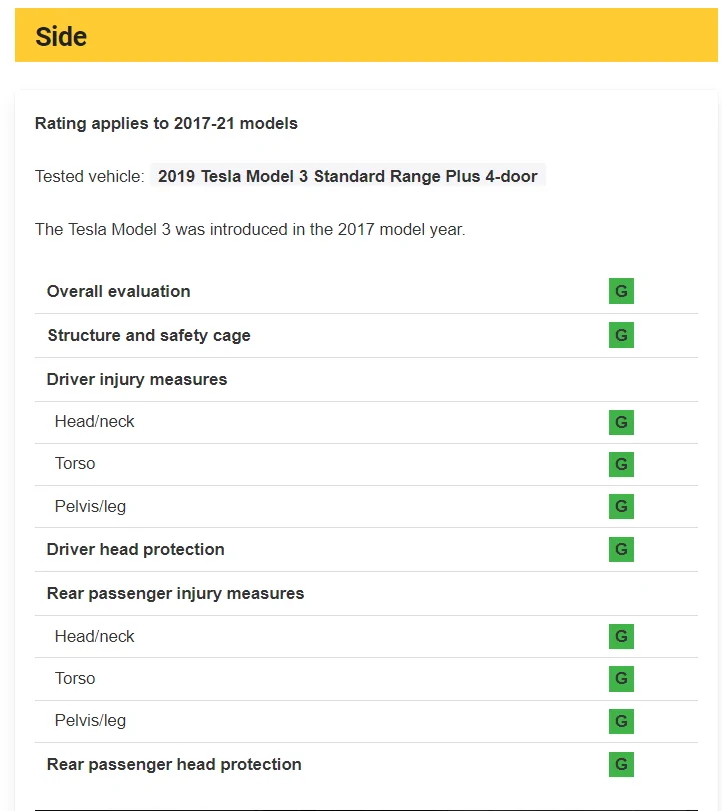Select the Overall evaluation row label

(118, 291)
